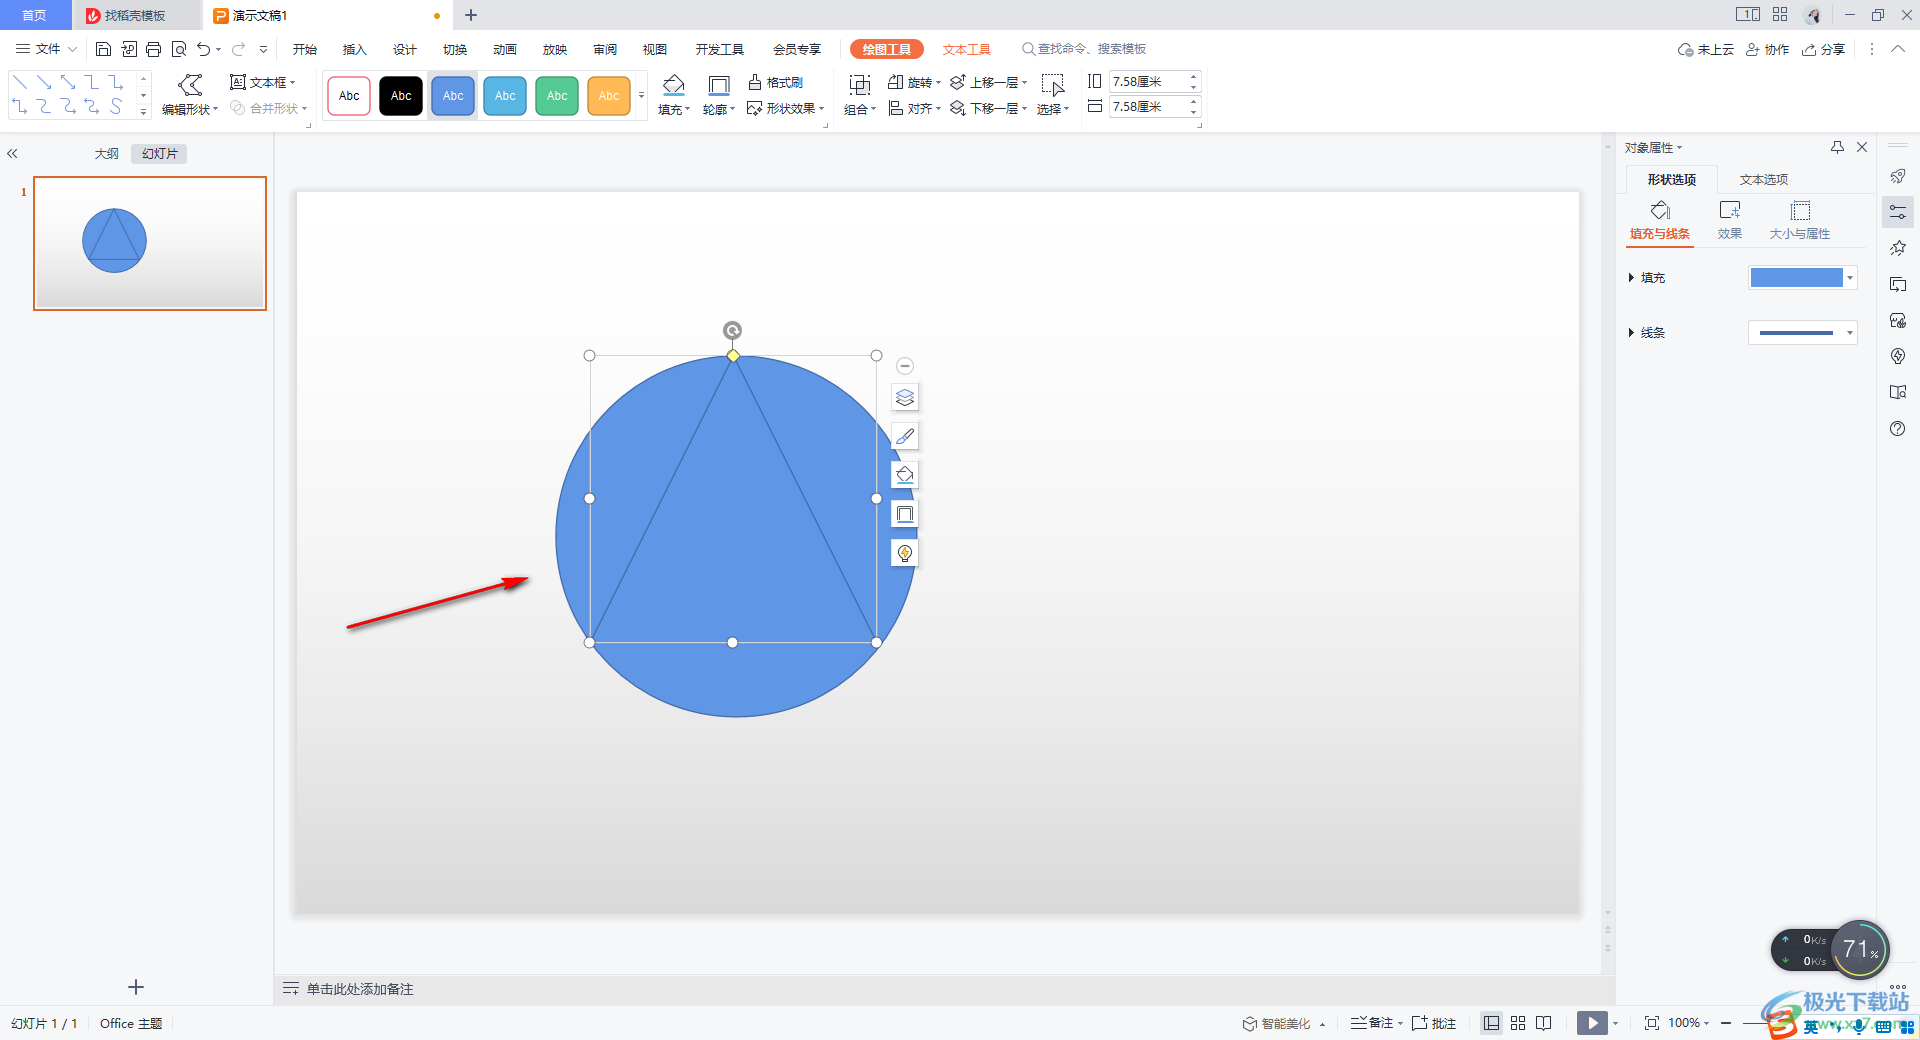Click the Collaborate (协作) button
This screenshot has width=1920, height=1040.
click(x=1768, y=49)
